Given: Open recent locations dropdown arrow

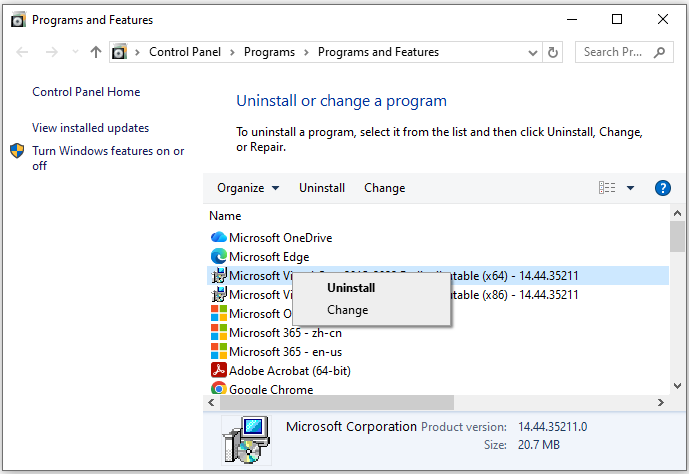Looking at the screenshot, I should coord(75,52).
